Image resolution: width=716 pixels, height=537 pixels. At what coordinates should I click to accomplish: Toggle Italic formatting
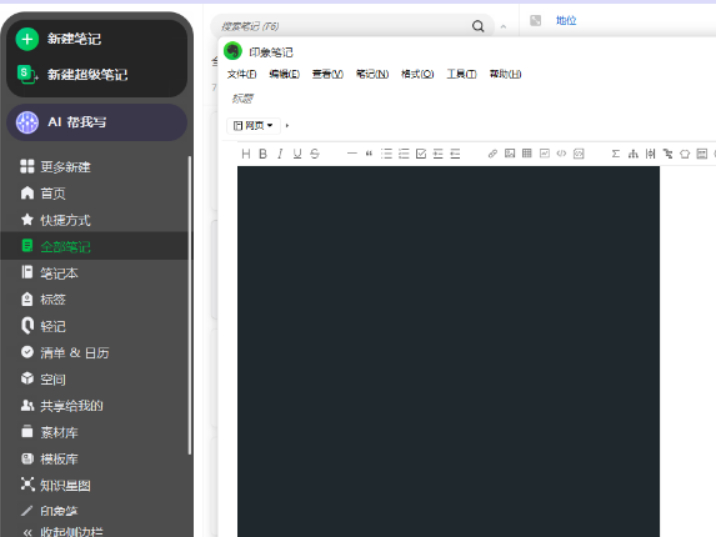(x=280, y=154)
